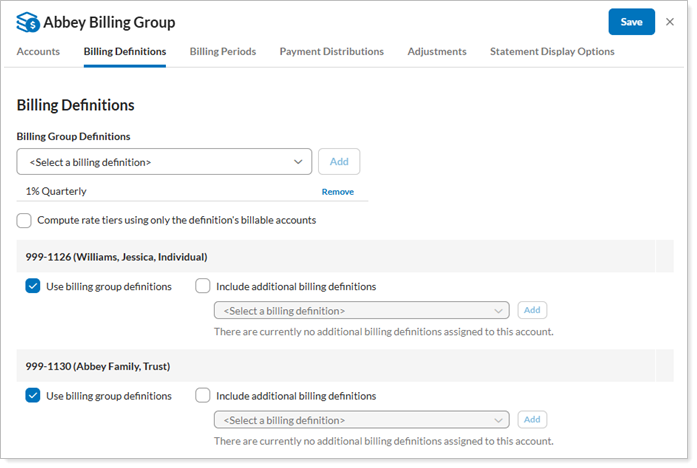Open the Adjustments tab
The image size is (697, 468).
(436, 51)
